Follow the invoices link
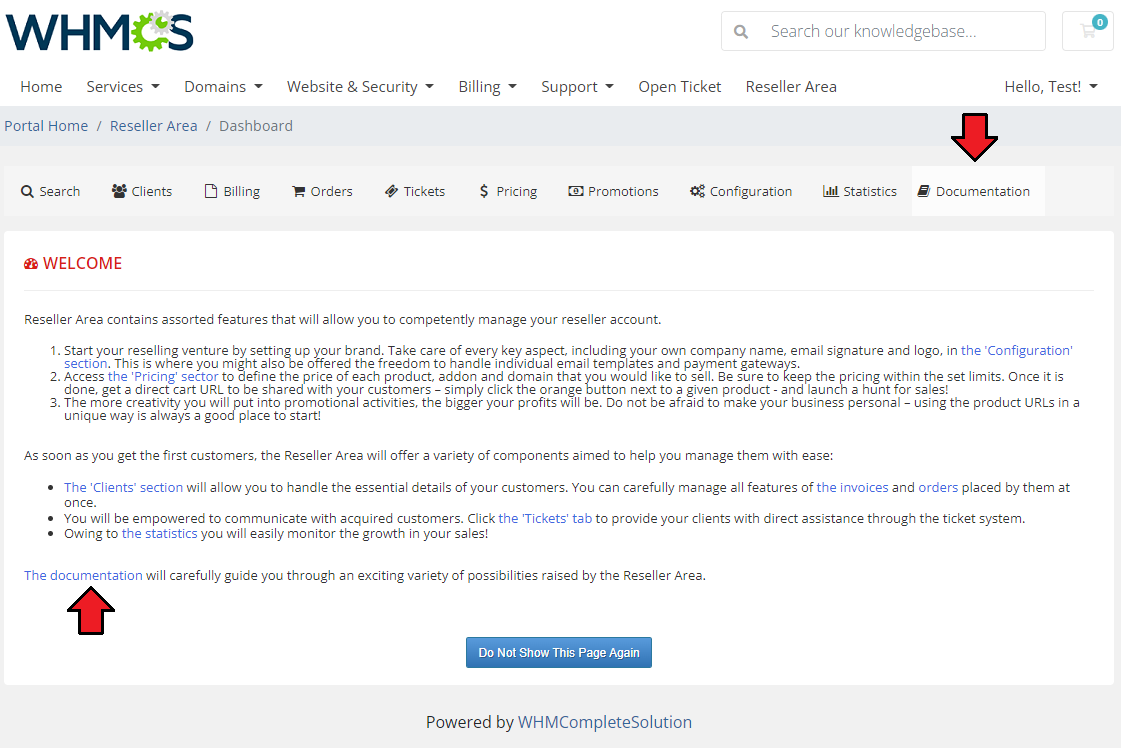The image size is (1126, 748). tap(852, 487)
